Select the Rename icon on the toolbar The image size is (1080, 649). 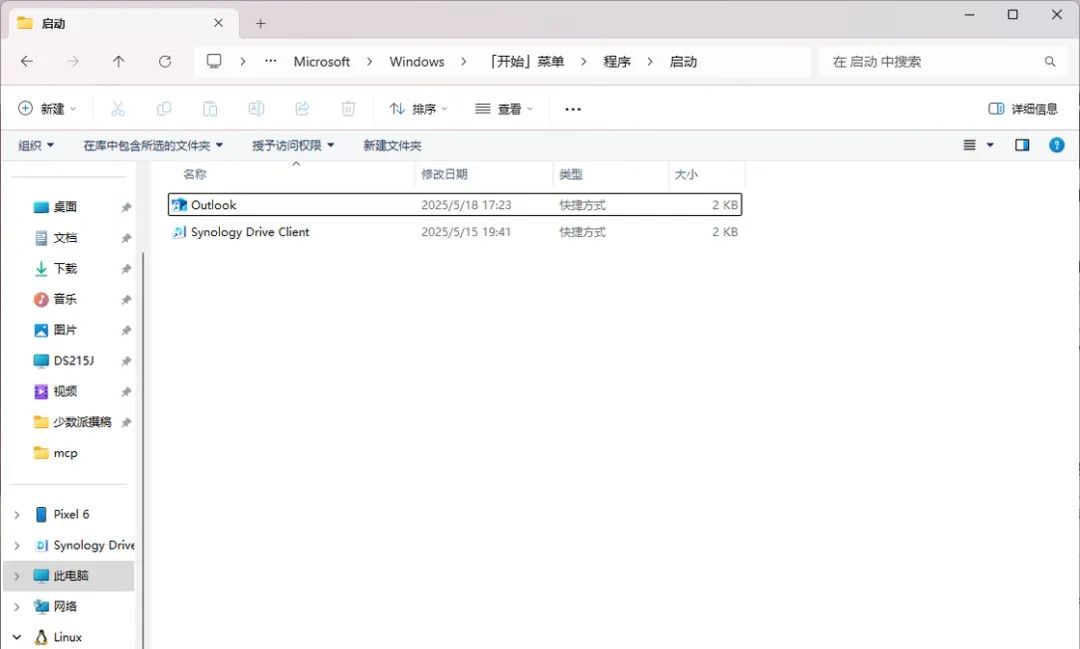pos(256,108)
